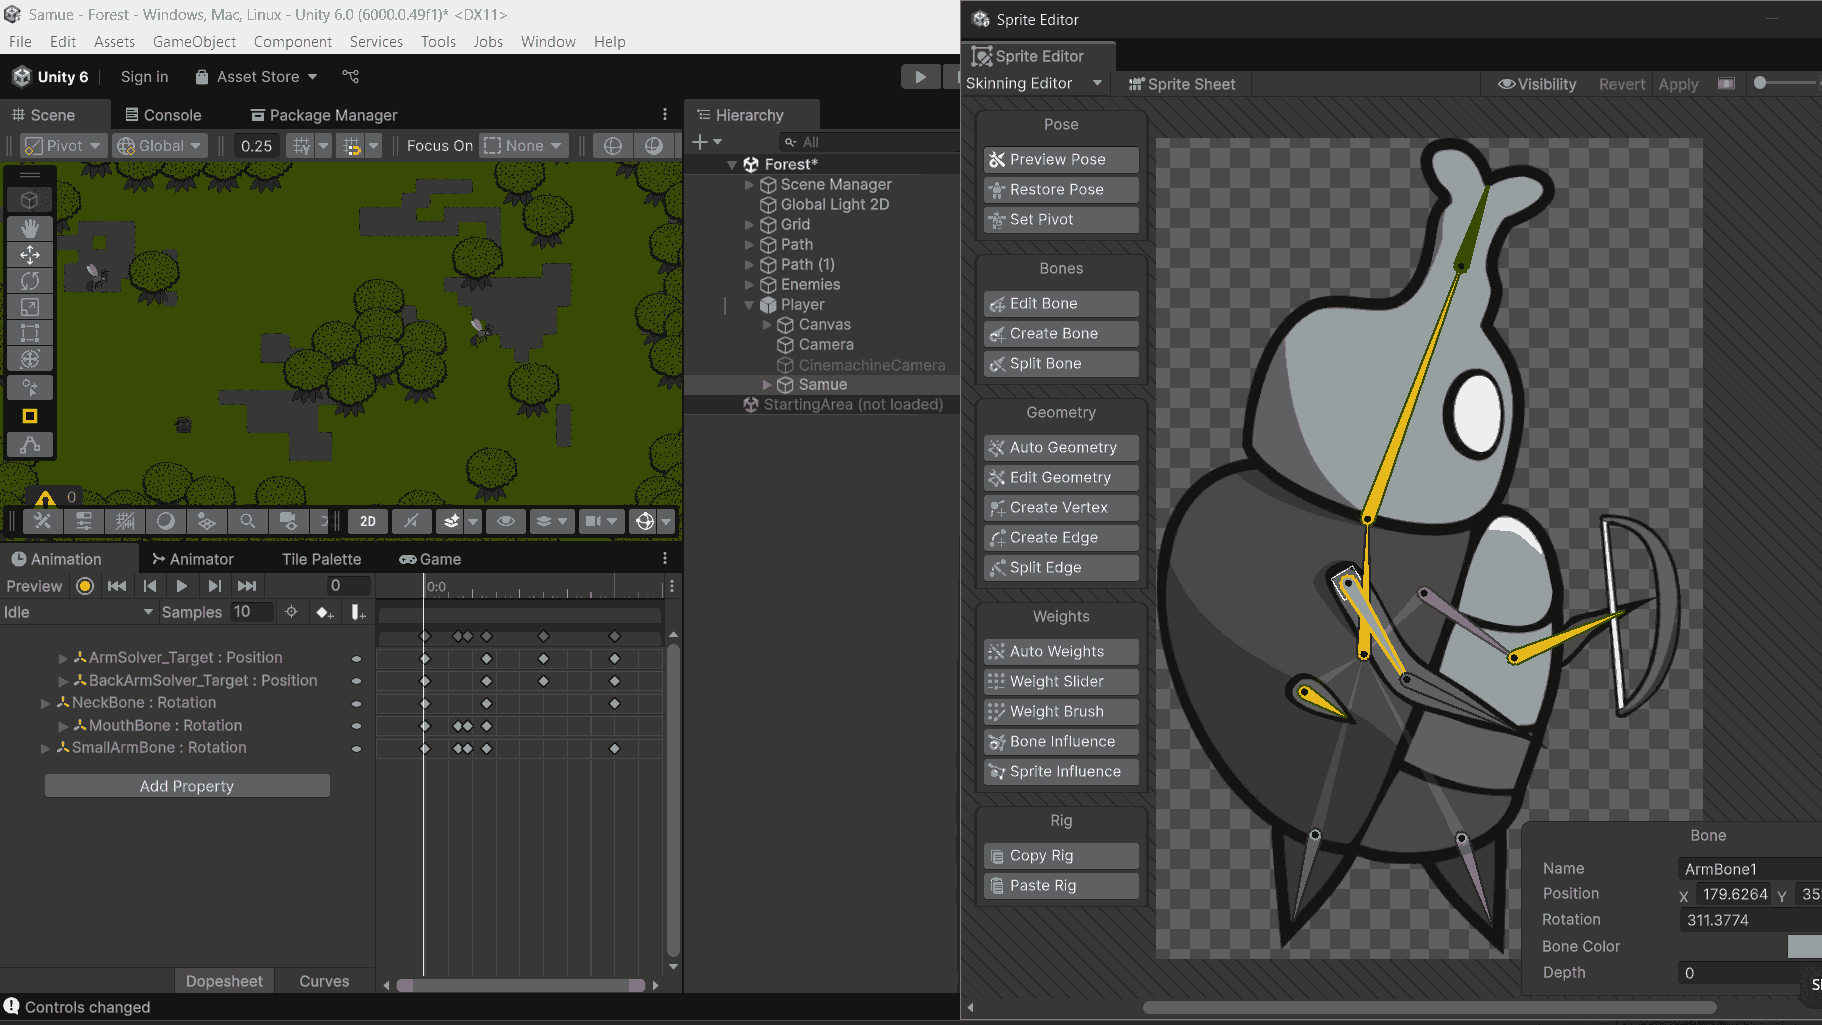This screenshot has height=1025, width=1822.
Task: Open the Idle animation clip dropdown
Action: point(78,612)
